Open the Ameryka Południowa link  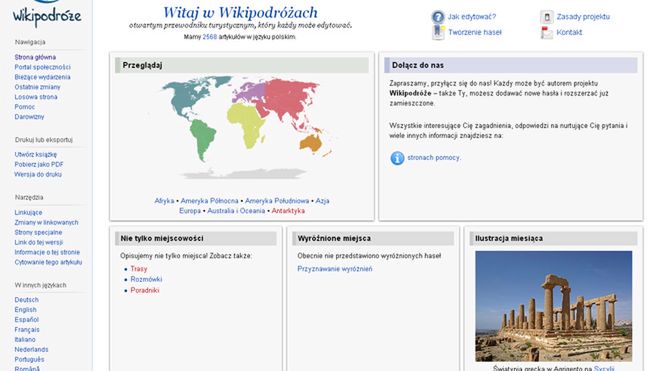(277, 201)
